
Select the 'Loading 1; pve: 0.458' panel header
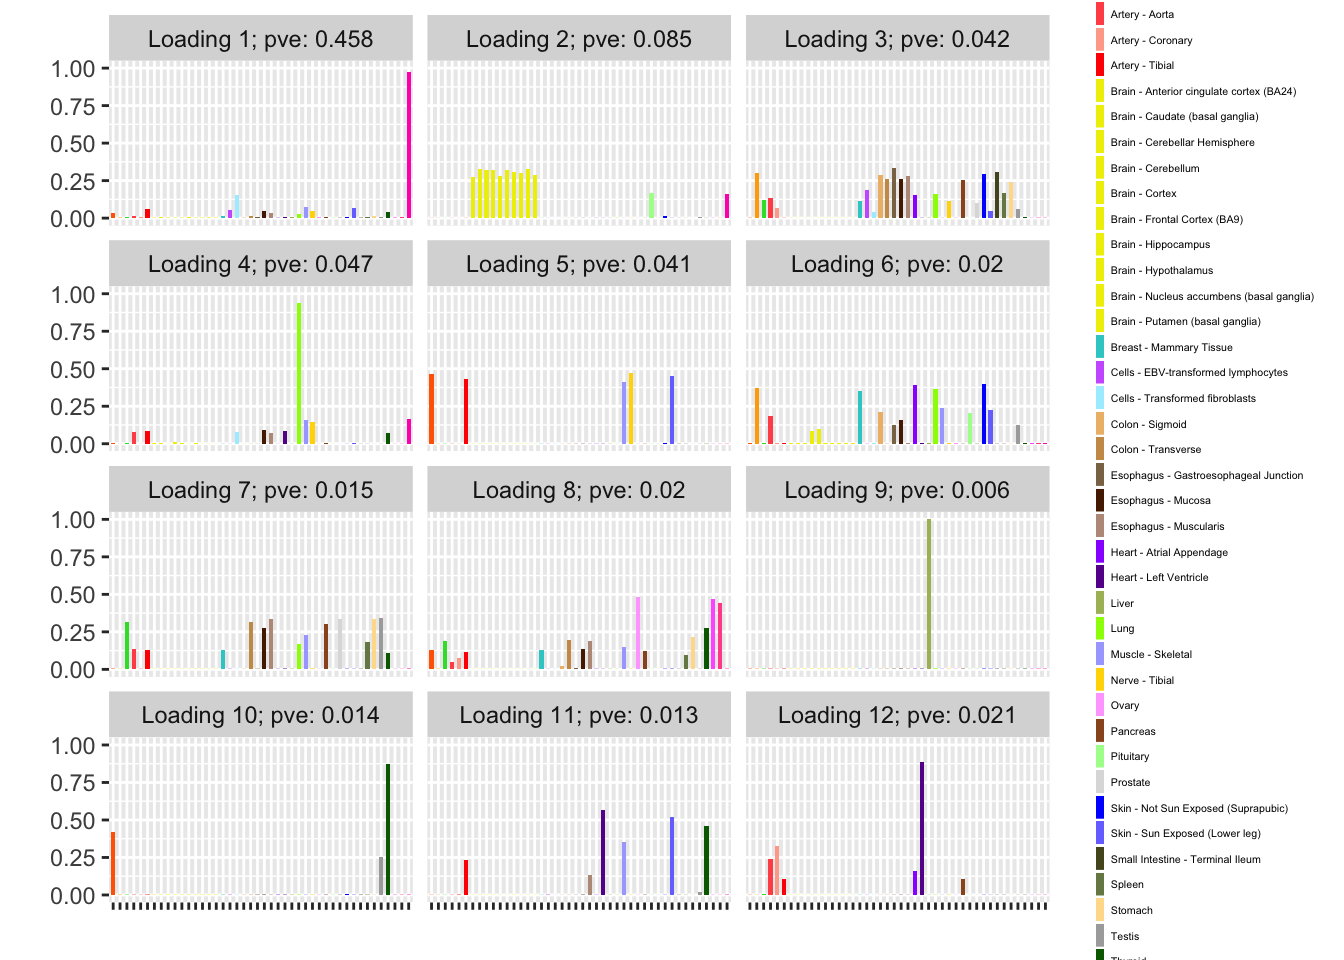260,39
